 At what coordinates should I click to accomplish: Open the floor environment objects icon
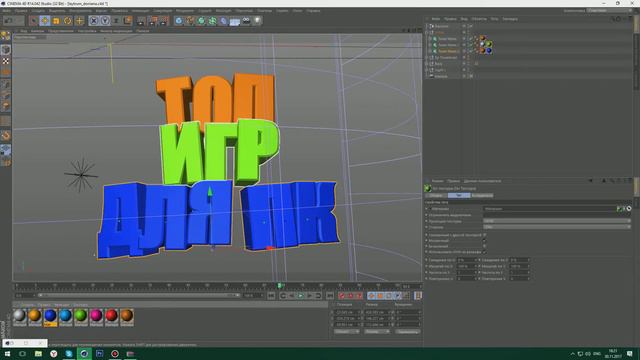coord(235,20)
